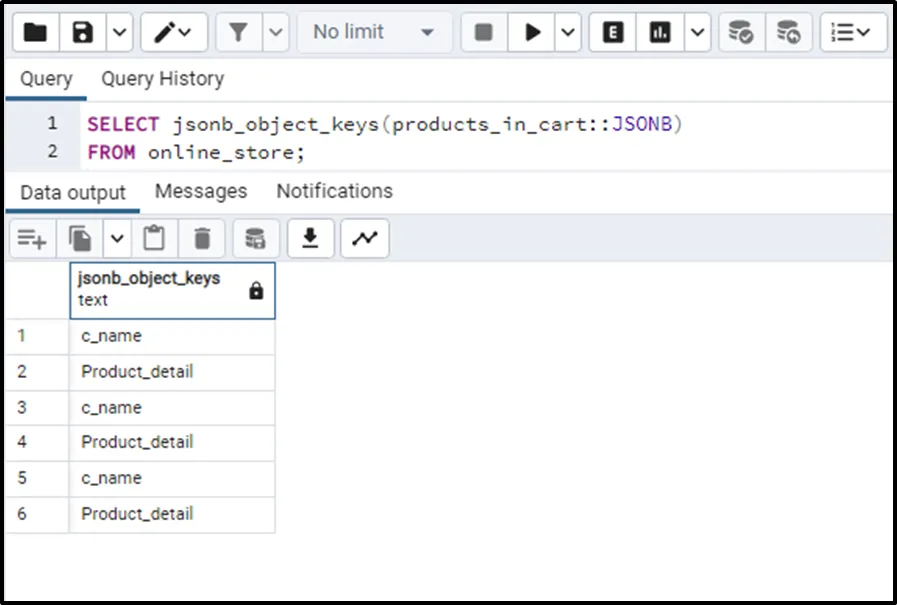Click the Open File folder icon
The height and width of the screenshot is (605, 897).
click(35, 33)
